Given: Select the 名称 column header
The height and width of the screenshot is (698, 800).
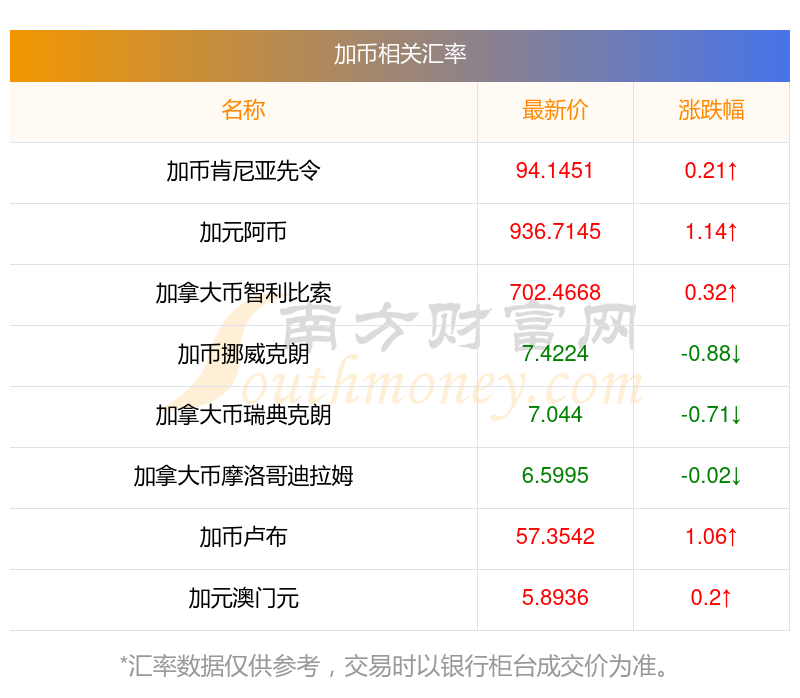Looking at the screenshot, I should point(243,110).
